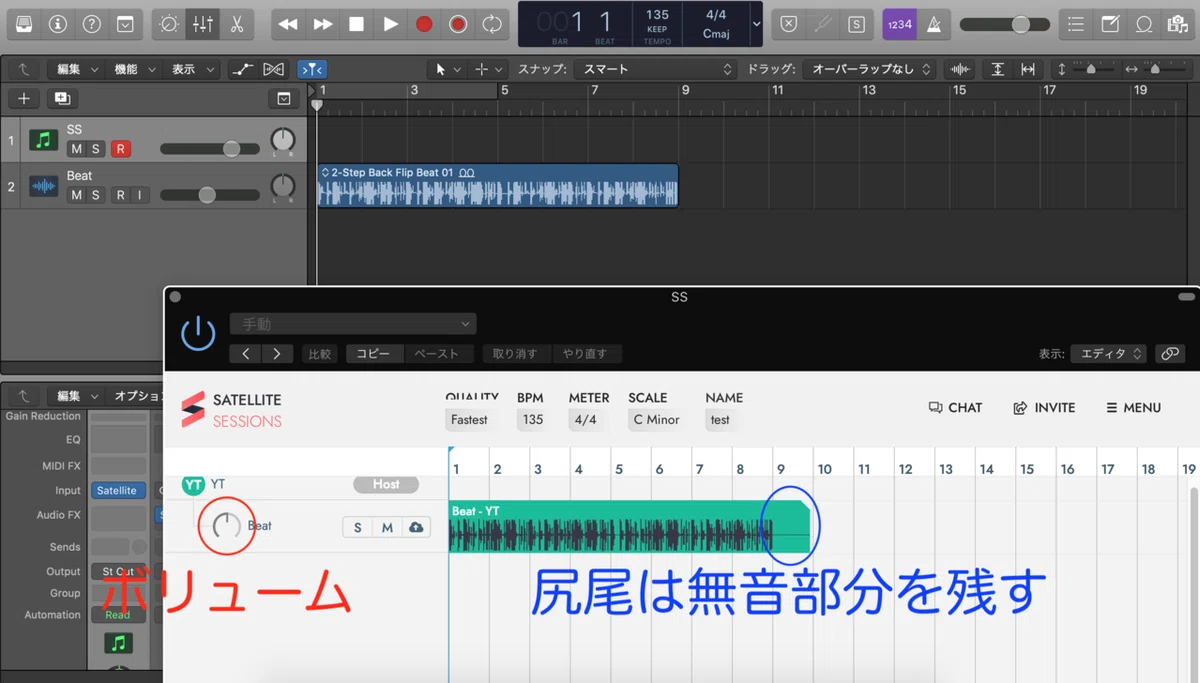Viewport: 1200px width, 683px height.
Task: Click the plugin link chain icon
Action: (x=1169, y=354)
